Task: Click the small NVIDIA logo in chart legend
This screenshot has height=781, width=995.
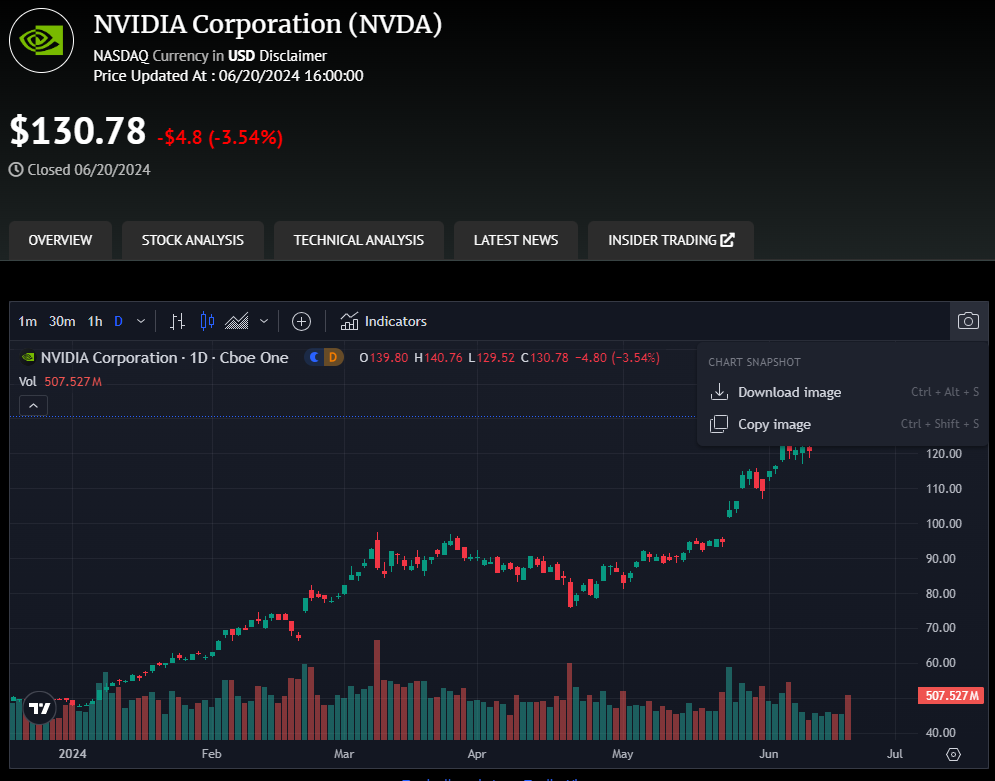Action: click(28, 358)
